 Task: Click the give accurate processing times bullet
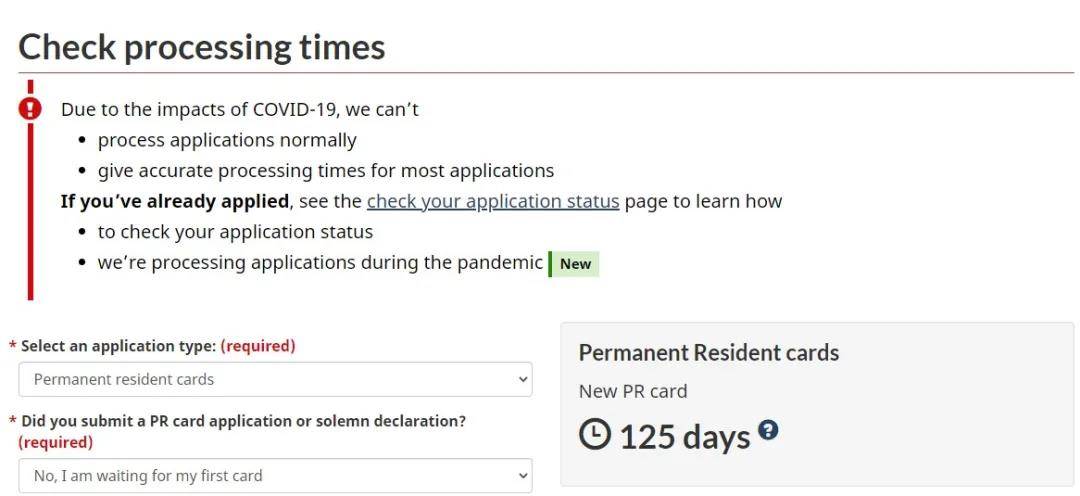coord(326,171)
